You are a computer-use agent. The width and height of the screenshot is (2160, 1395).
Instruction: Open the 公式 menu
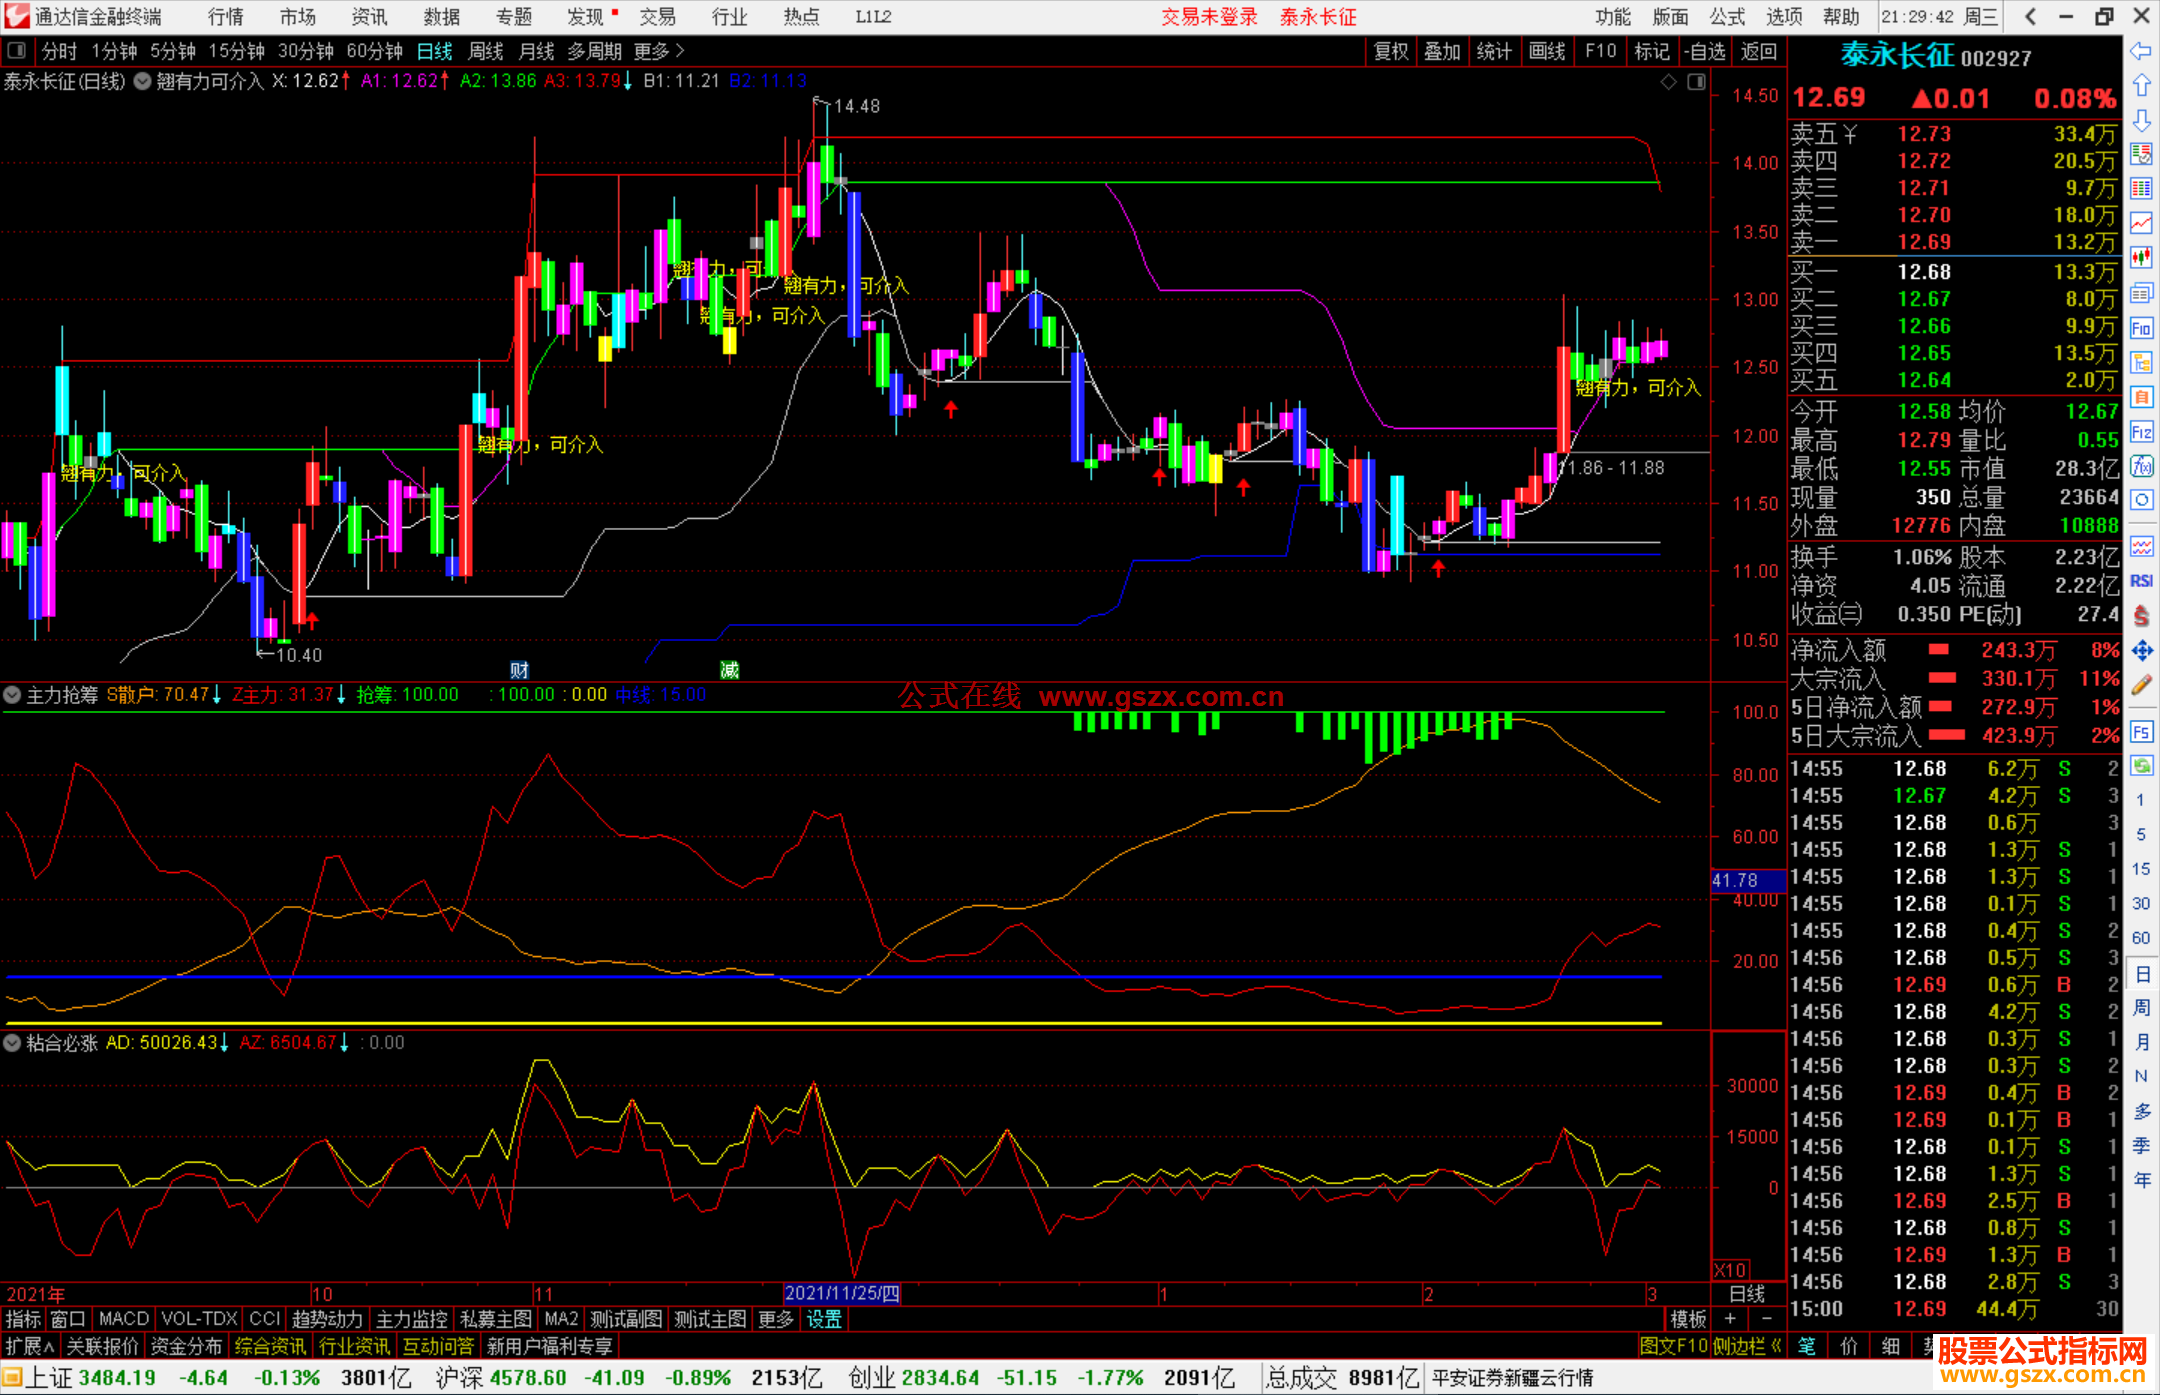(1727, 16)
